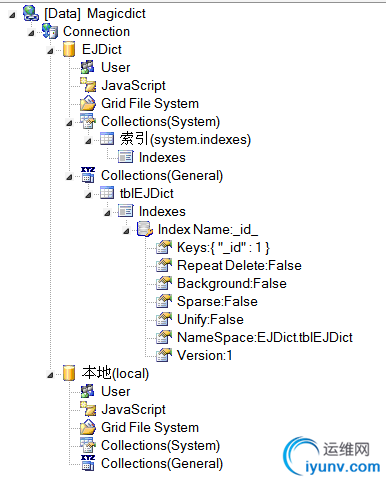Click Collections(System) icon under local database
This screenshot has width=386, height=483.
(x=88, y=445)
